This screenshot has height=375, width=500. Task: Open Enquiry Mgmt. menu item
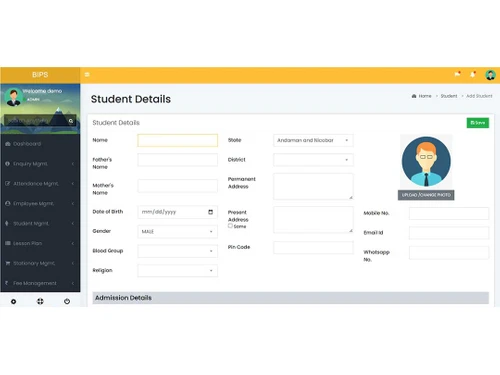(40, 164)
